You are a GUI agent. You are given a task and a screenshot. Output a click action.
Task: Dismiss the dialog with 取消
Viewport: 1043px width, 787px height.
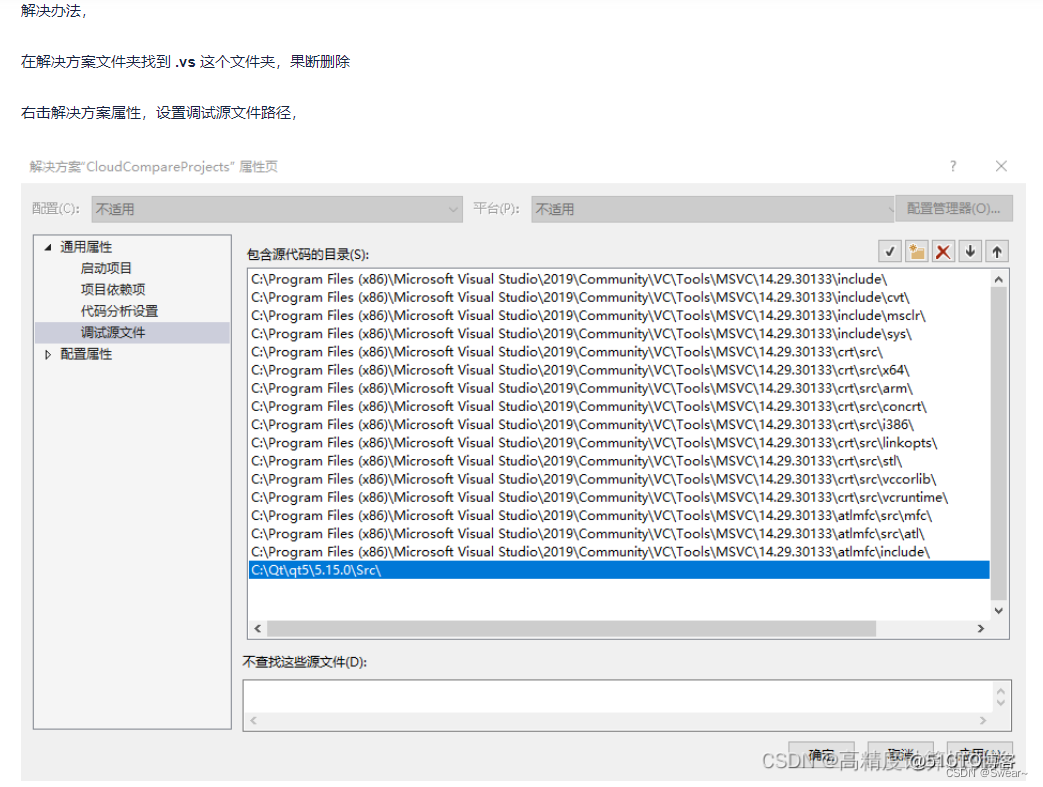(899, 755)
